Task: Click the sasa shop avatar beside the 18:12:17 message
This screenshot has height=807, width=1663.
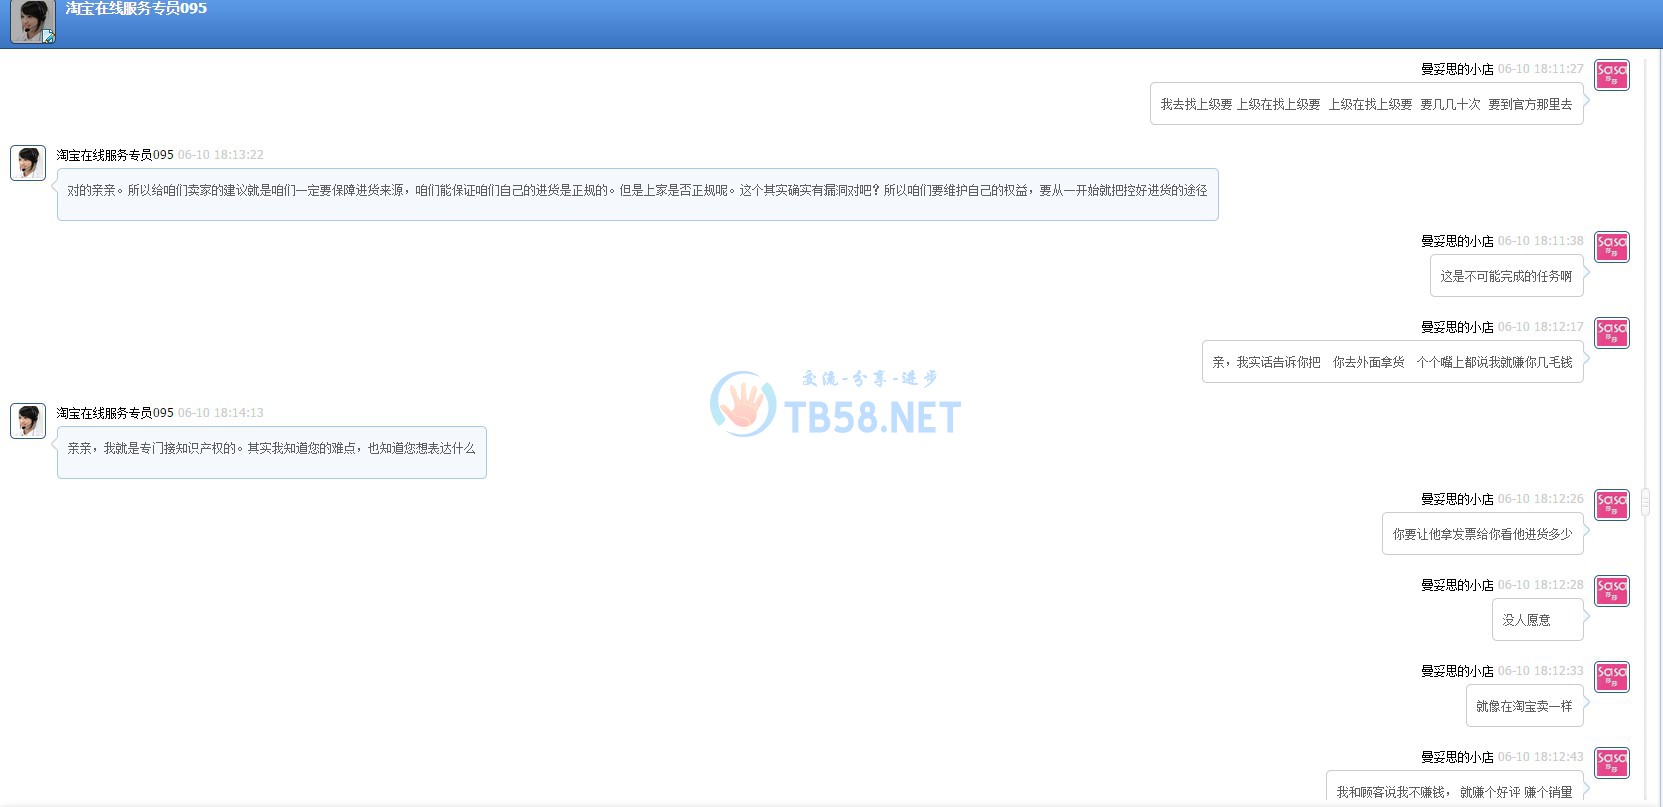Action: (x=1611, y=333)
